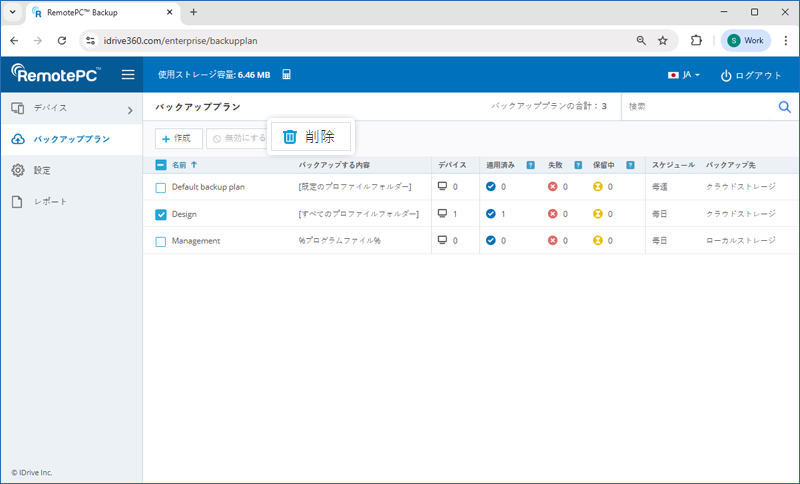
Task: Click device monitor icon in Default backup plan row
Action: click(x=442, y=186)
